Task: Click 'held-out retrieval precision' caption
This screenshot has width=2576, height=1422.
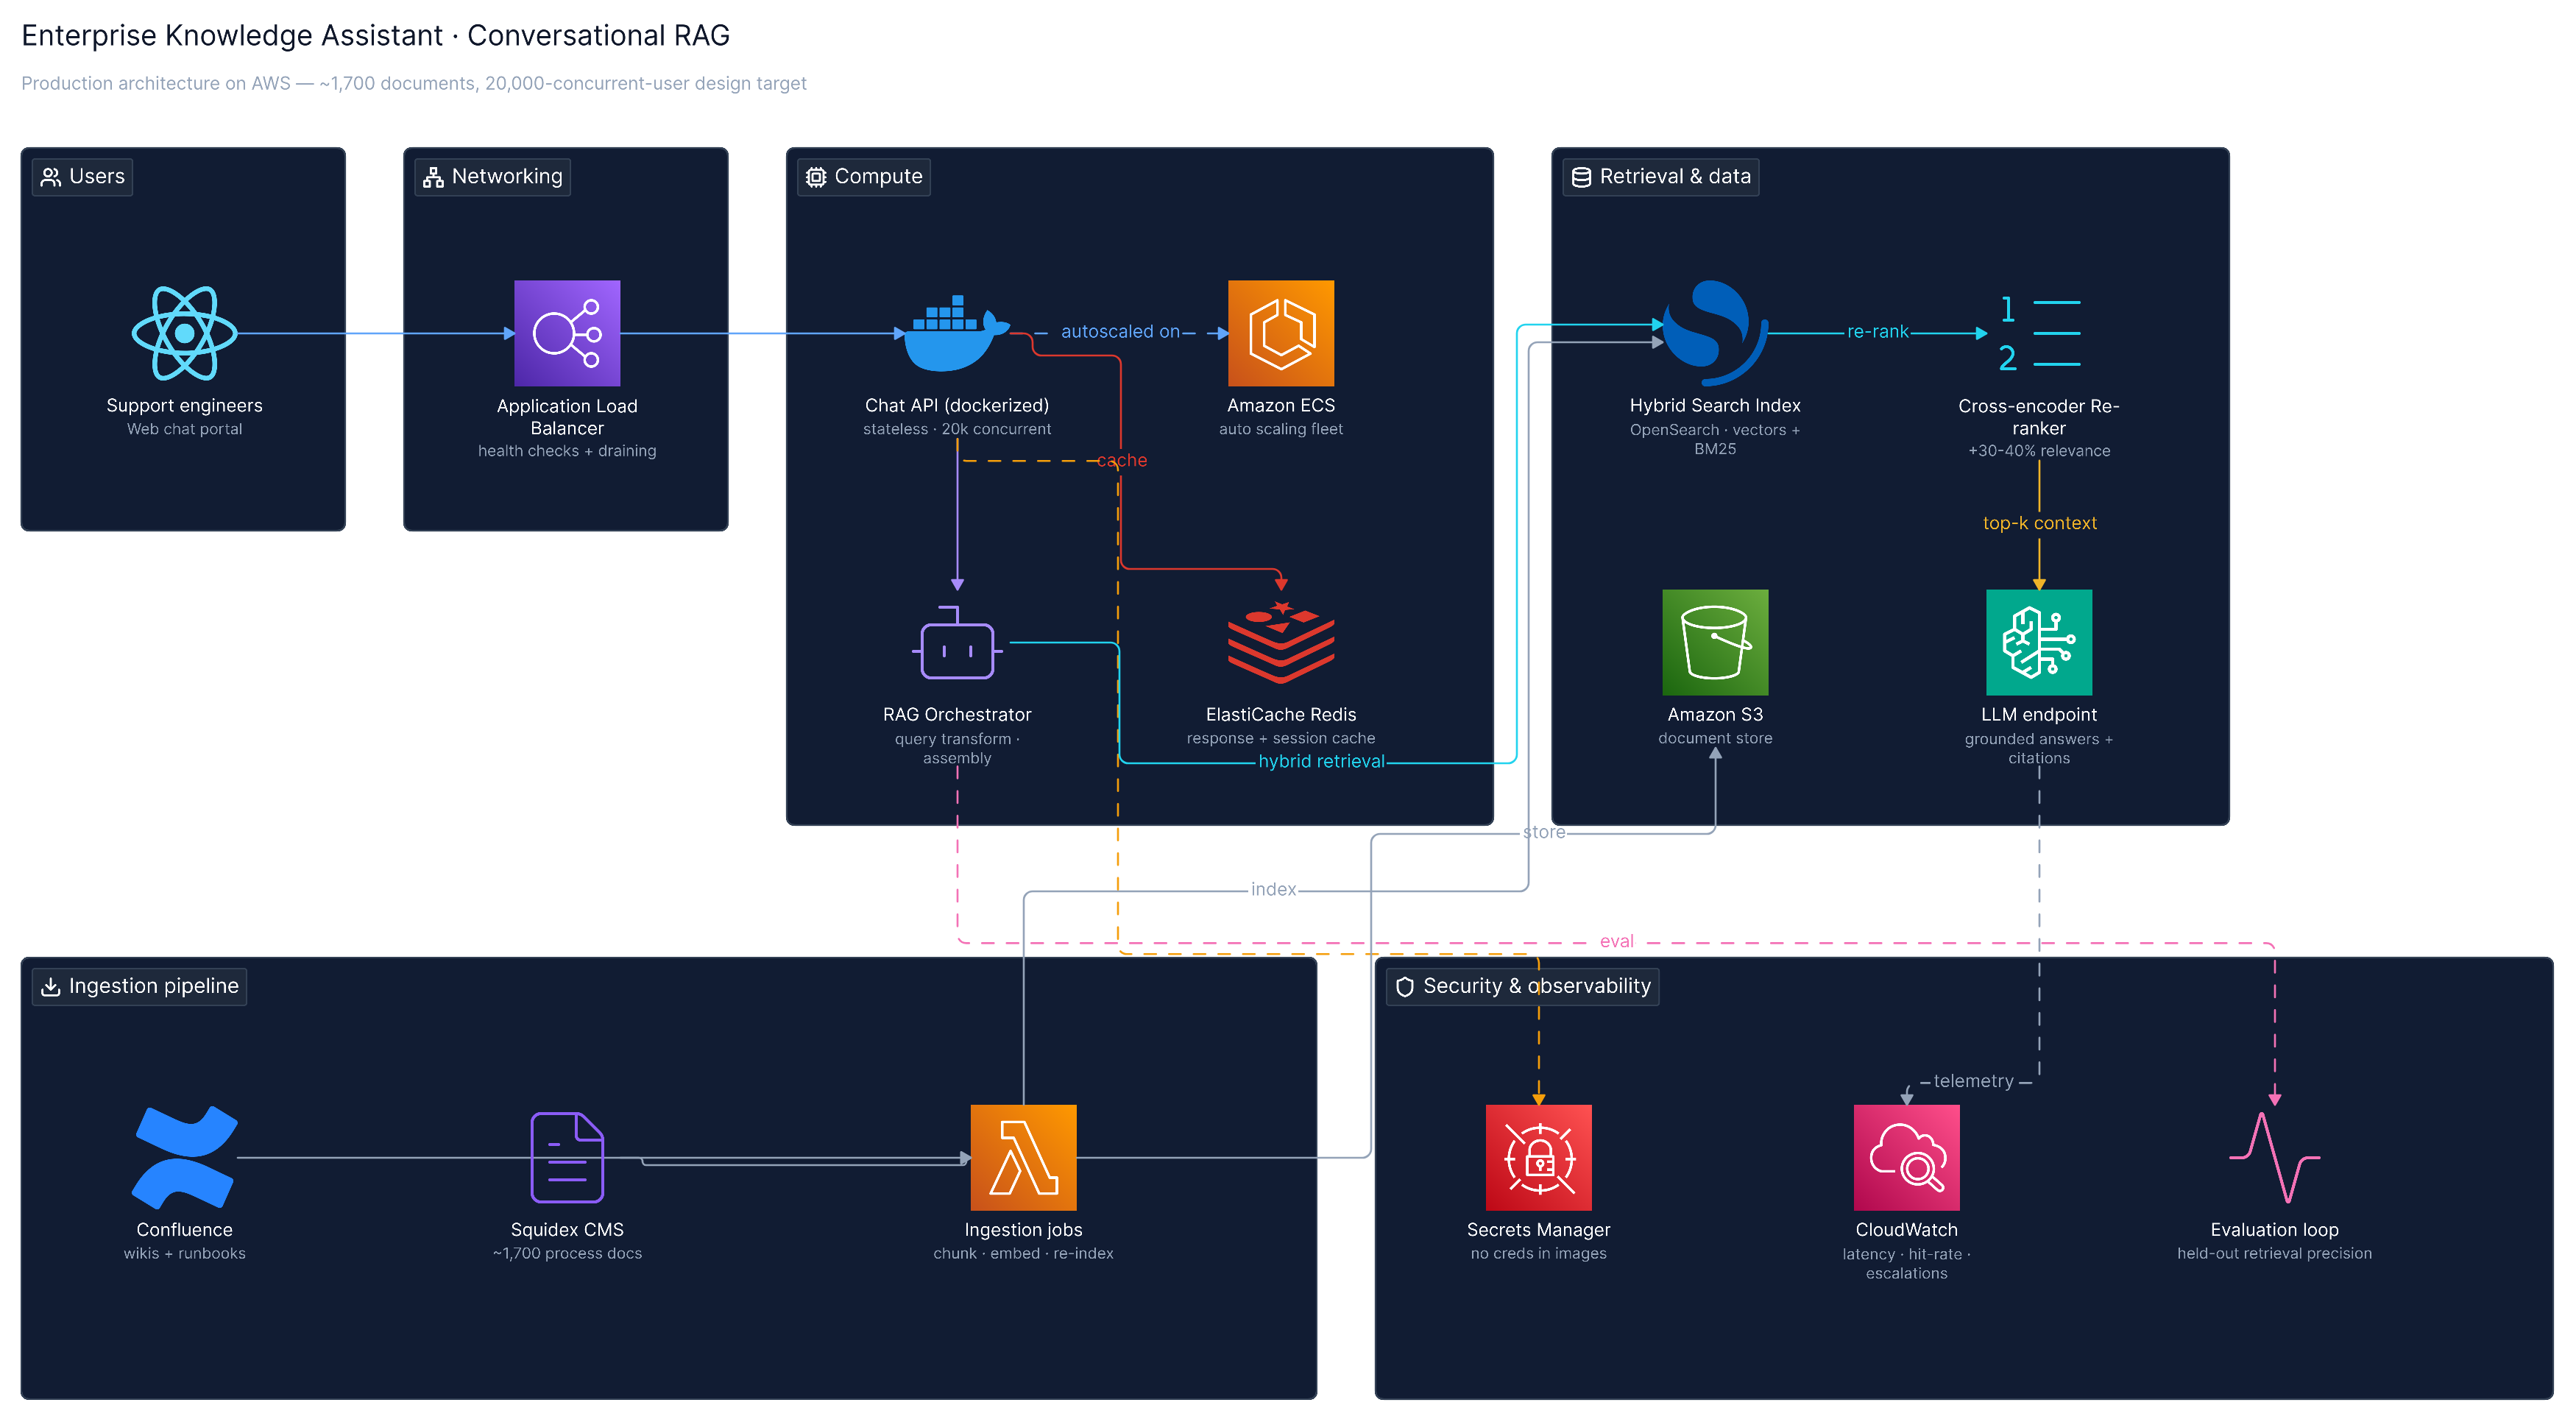Action: [x=2274, y=1253]
